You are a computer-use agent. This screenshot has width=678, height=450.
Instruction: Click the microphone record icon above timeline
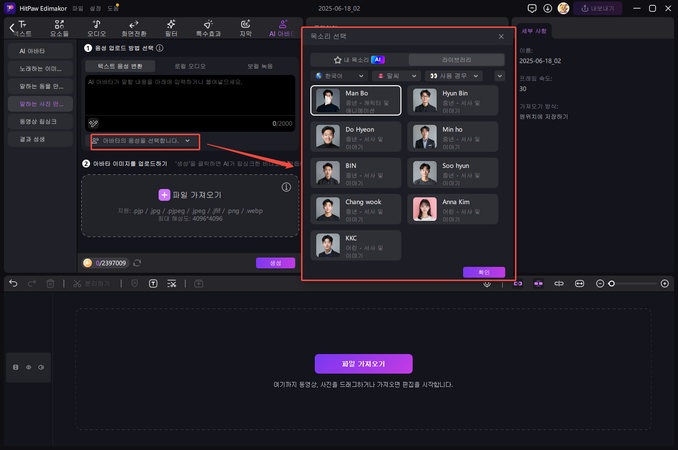pos(487,284)
